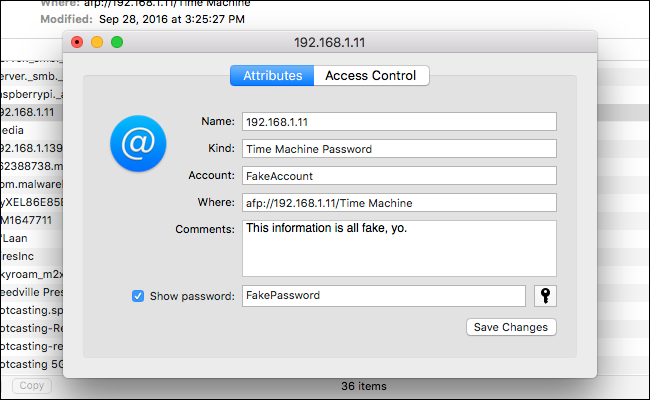Click the Kind field Time Machine Password

point(398,149)
